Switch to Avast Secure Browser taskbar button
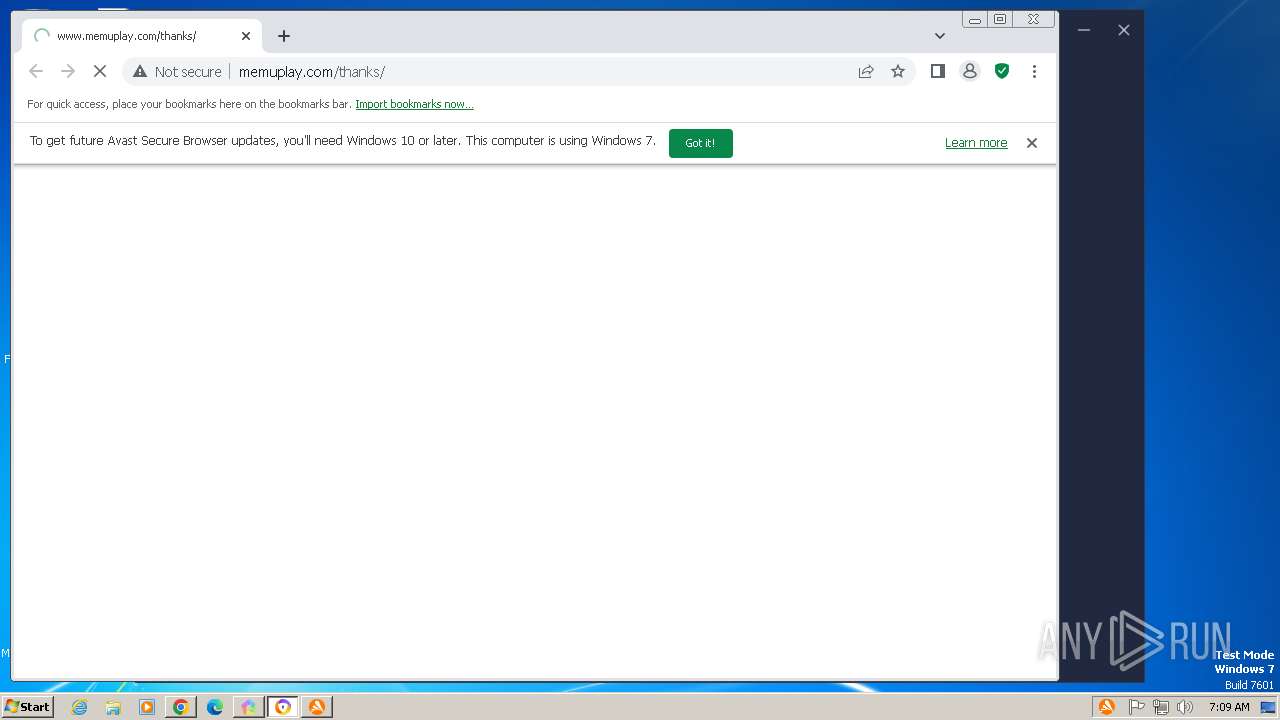1280x720 pixels. point(283,707)
